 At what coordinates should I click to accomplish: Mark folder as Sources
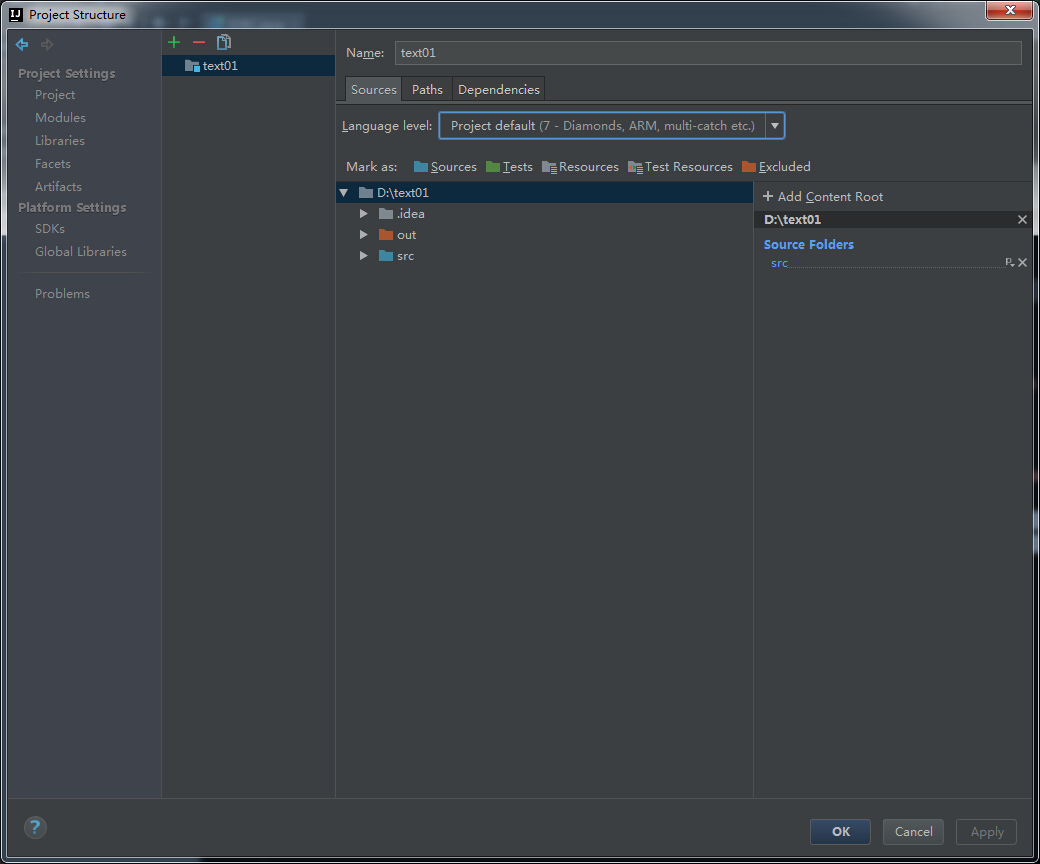[x=445, y=166]
